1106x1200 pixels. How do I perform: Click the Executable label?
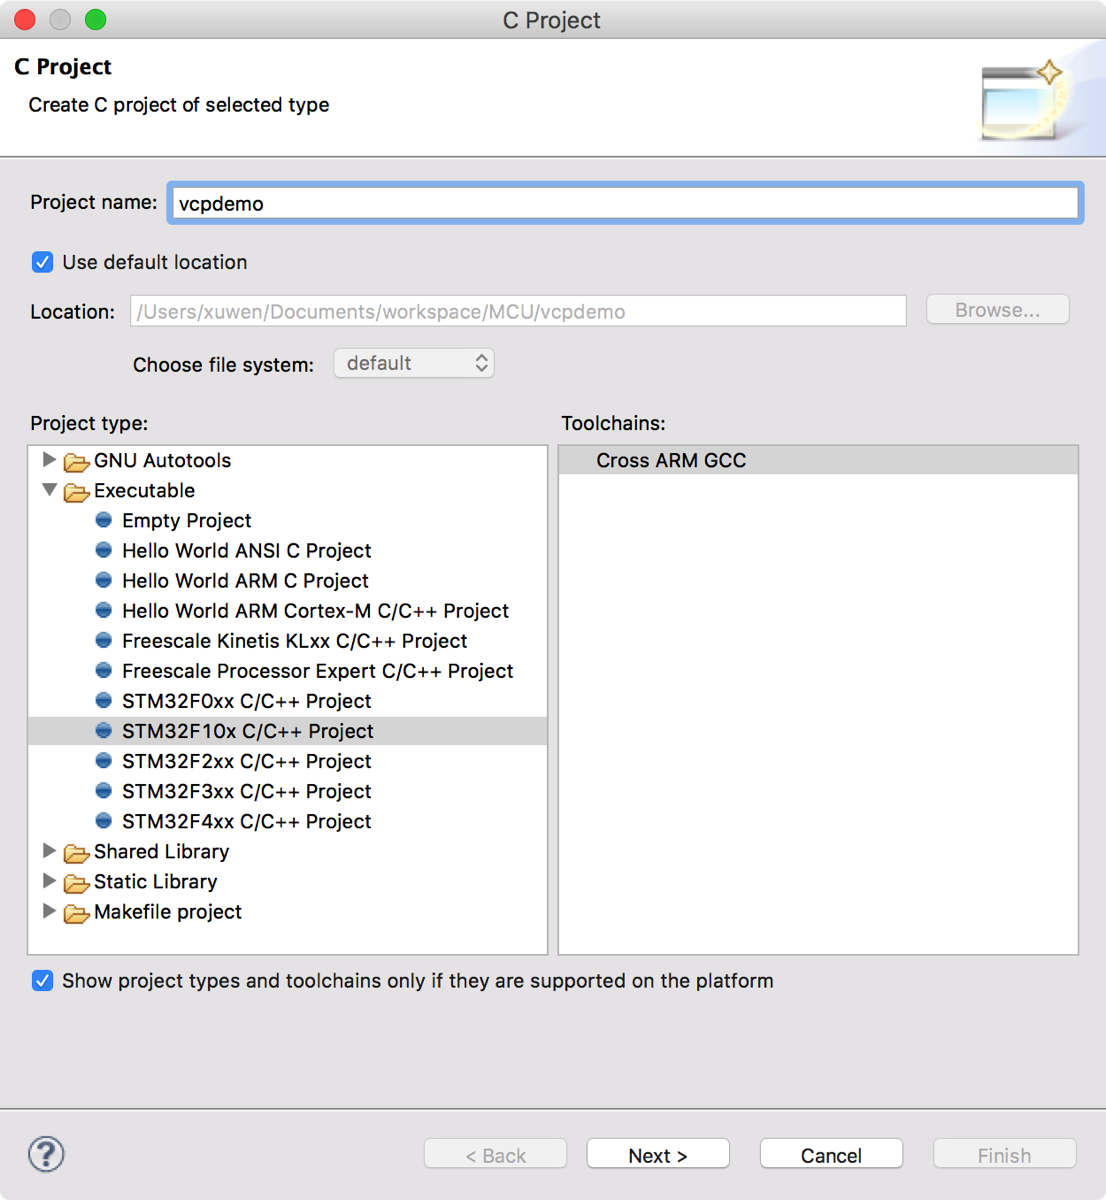(x=144, y=490)
